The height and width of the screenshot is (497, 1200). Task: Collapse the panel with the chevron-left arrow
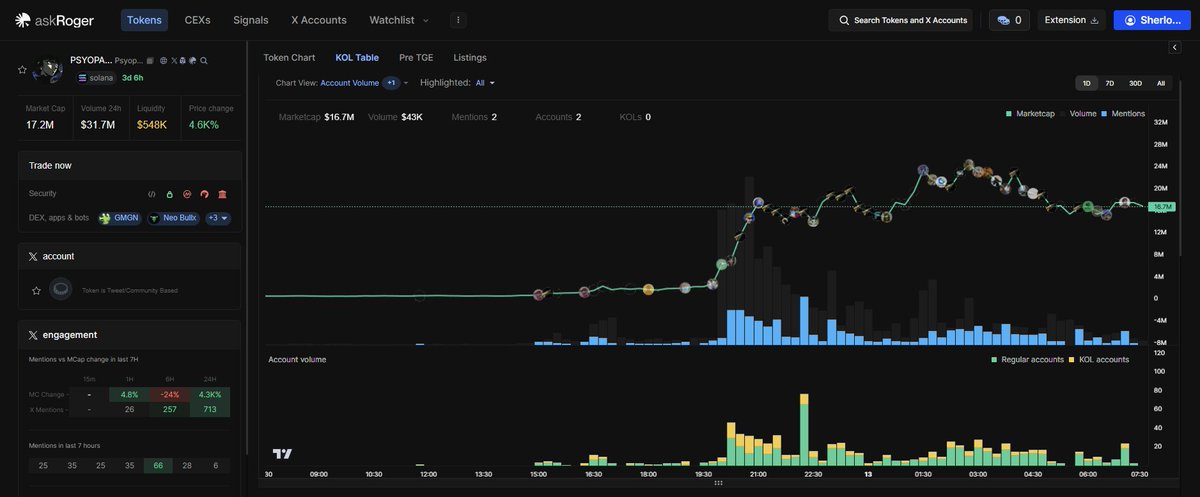1174,47
